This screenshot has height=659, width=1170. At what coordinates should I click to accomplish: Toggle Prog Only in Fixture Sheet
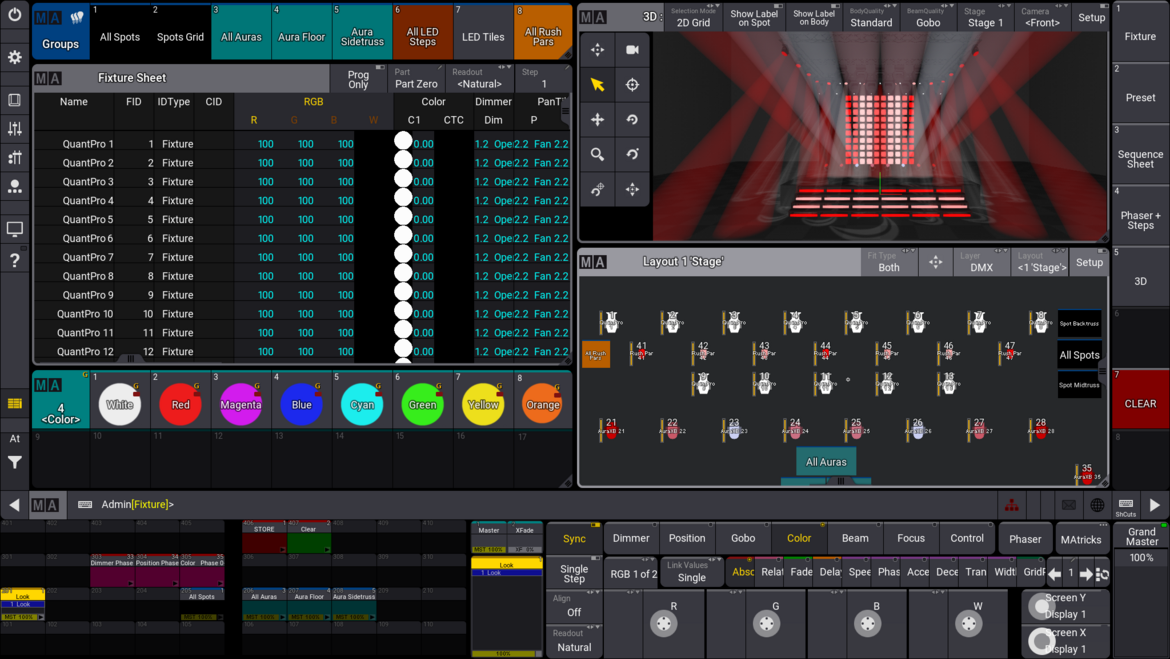click(x=358, y=78)
